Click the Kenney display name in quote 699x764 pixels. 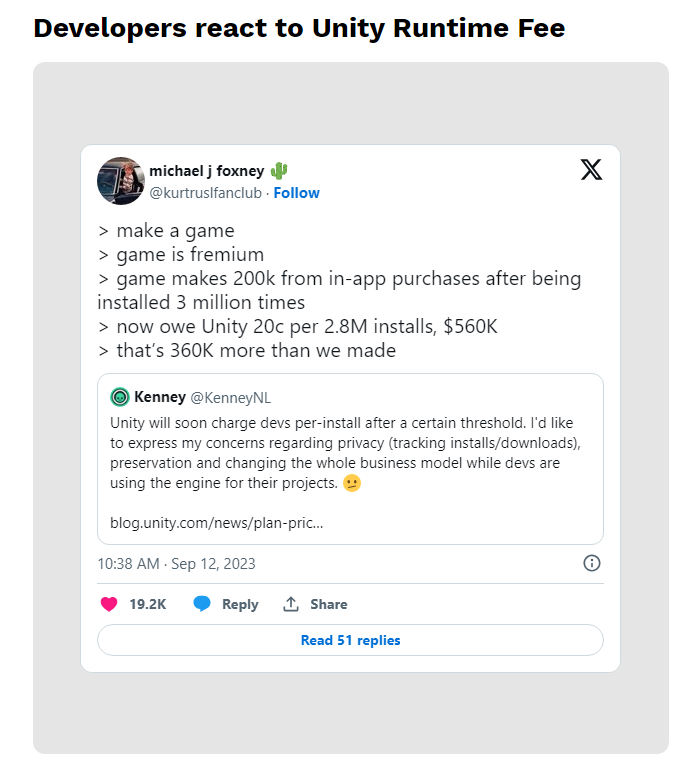159,397
